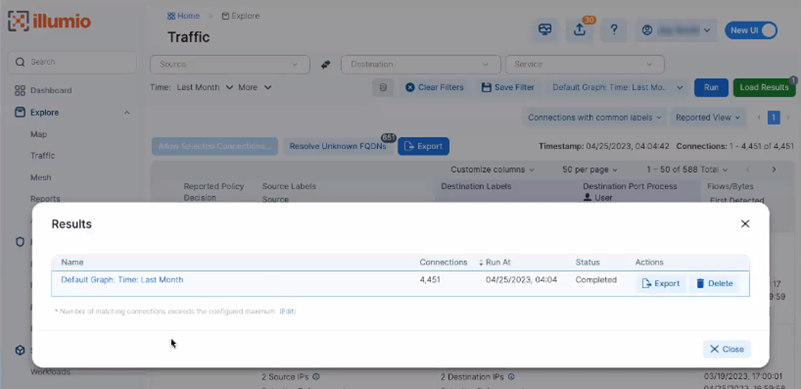The image size is (801, 389).
Task: Click the Load Results button
Action: click(x=764, y=87)
